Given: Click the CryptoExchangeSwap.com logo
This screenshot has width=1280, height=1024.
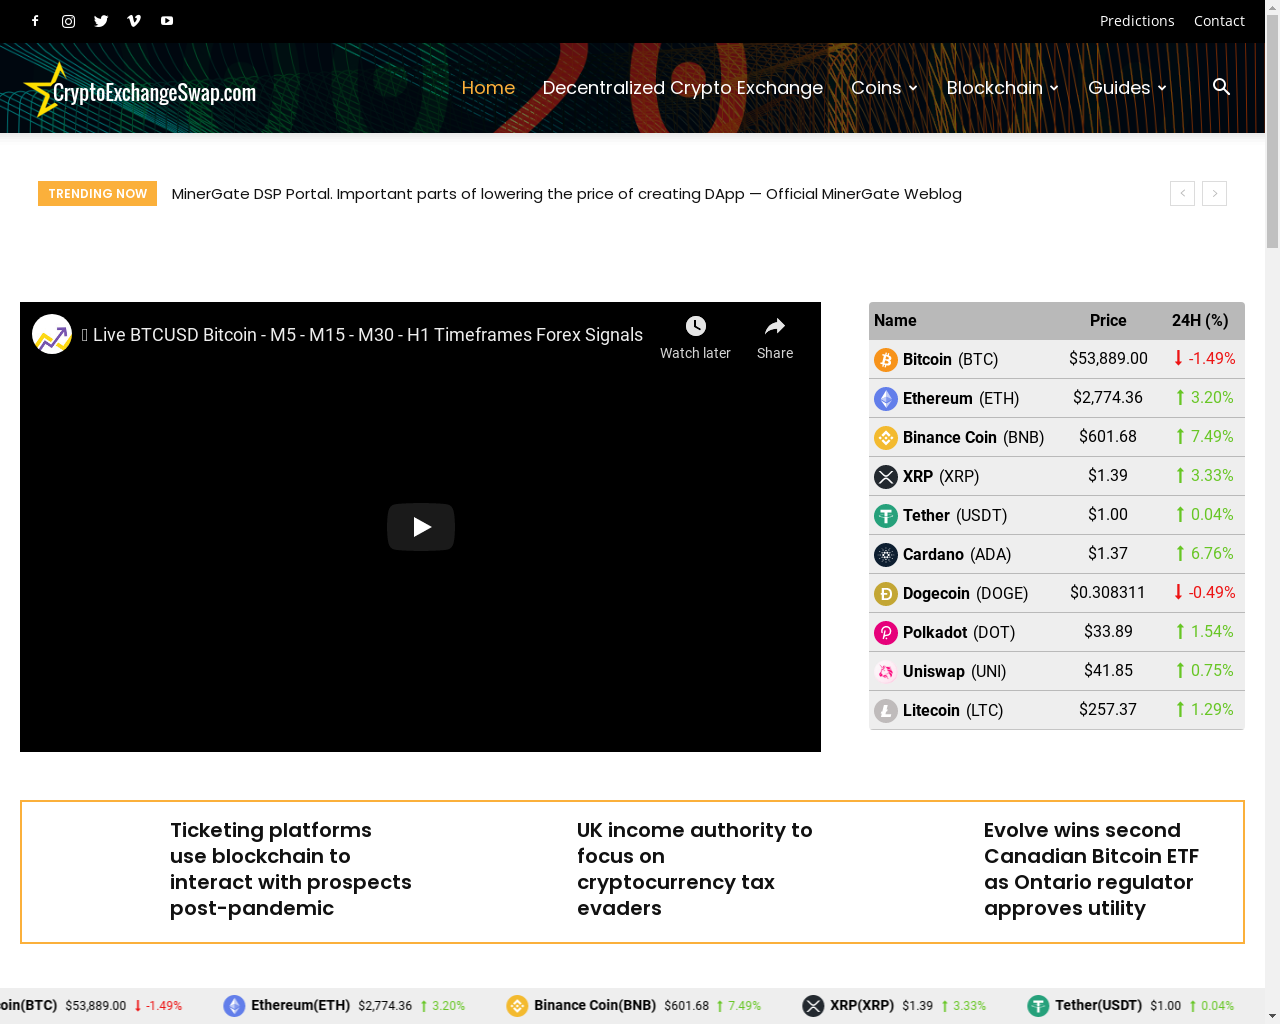Looking at the screenshot, I should [x=140, y=90].
